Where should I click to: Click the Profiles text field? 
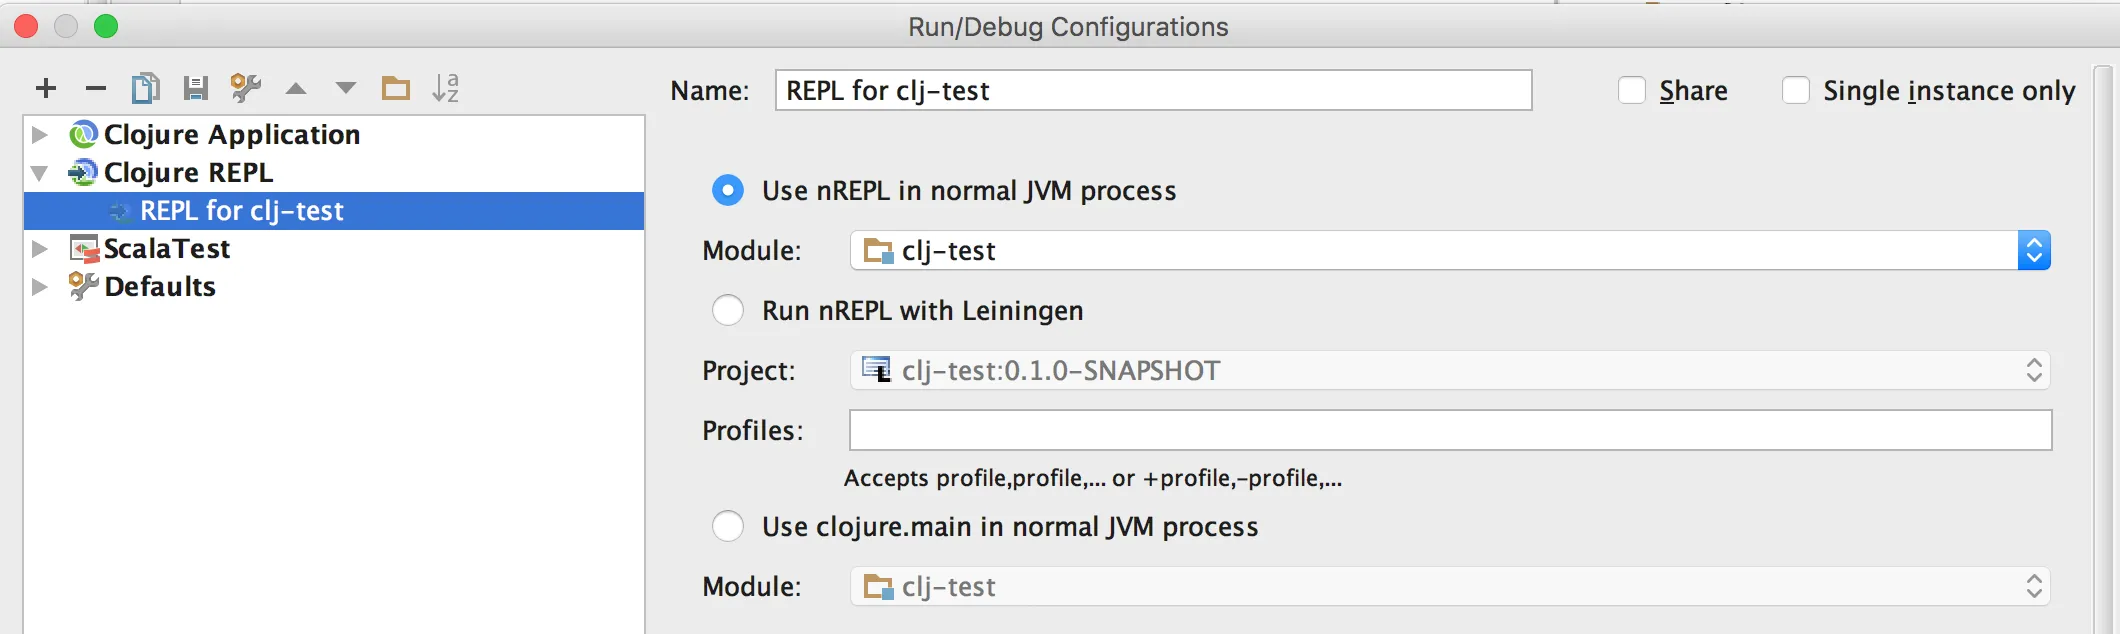tap(1450, 431)
